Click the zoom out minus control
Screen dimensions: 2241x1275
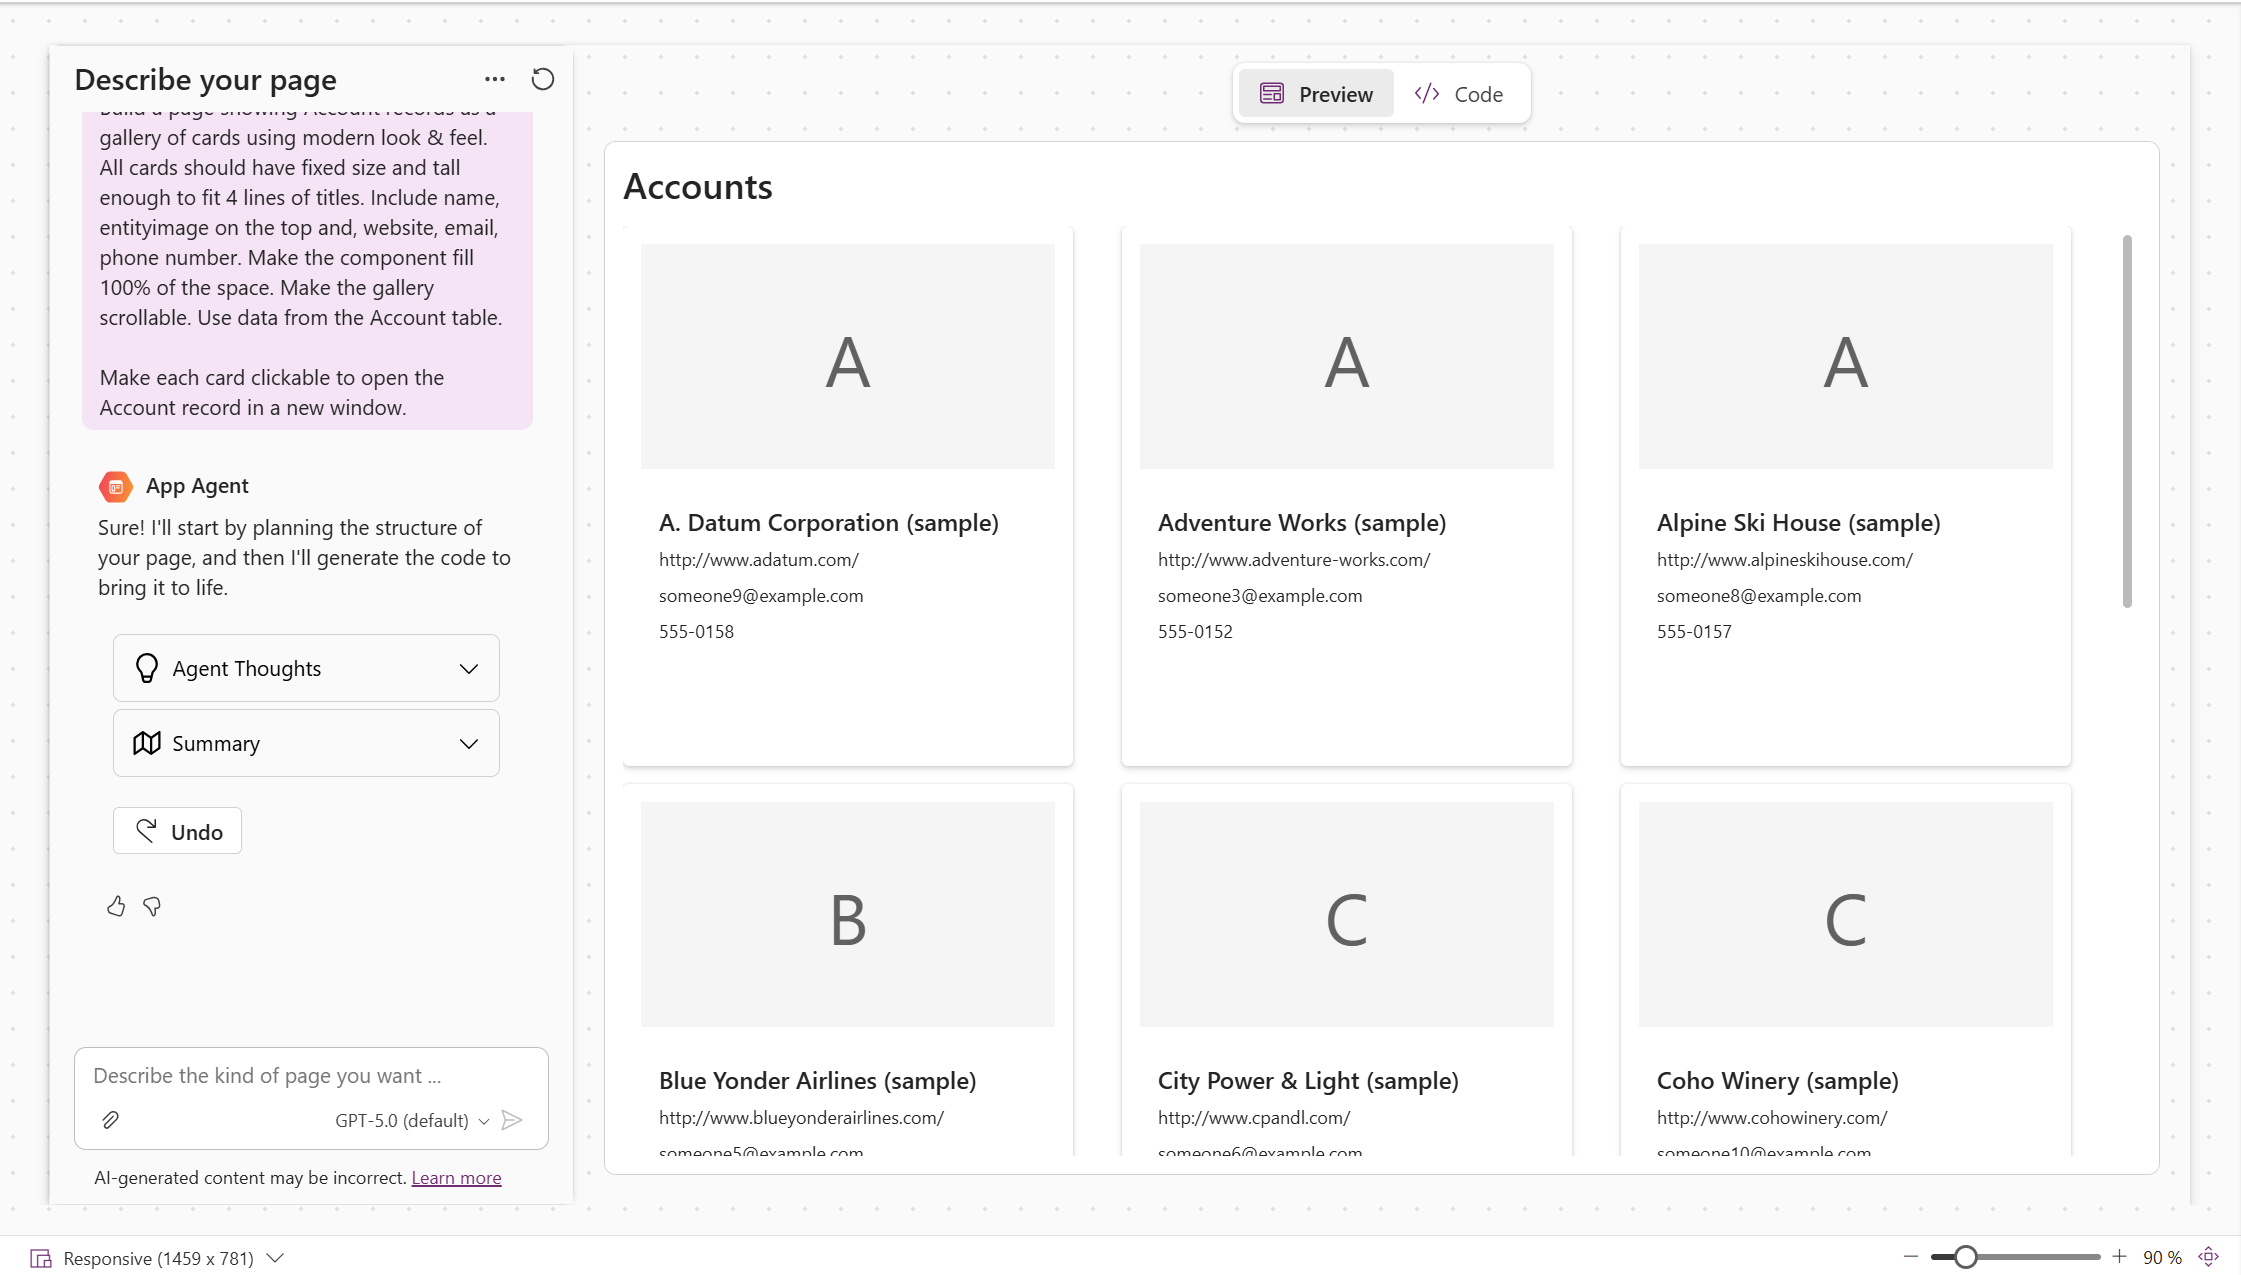(x=1911, y=1257)
